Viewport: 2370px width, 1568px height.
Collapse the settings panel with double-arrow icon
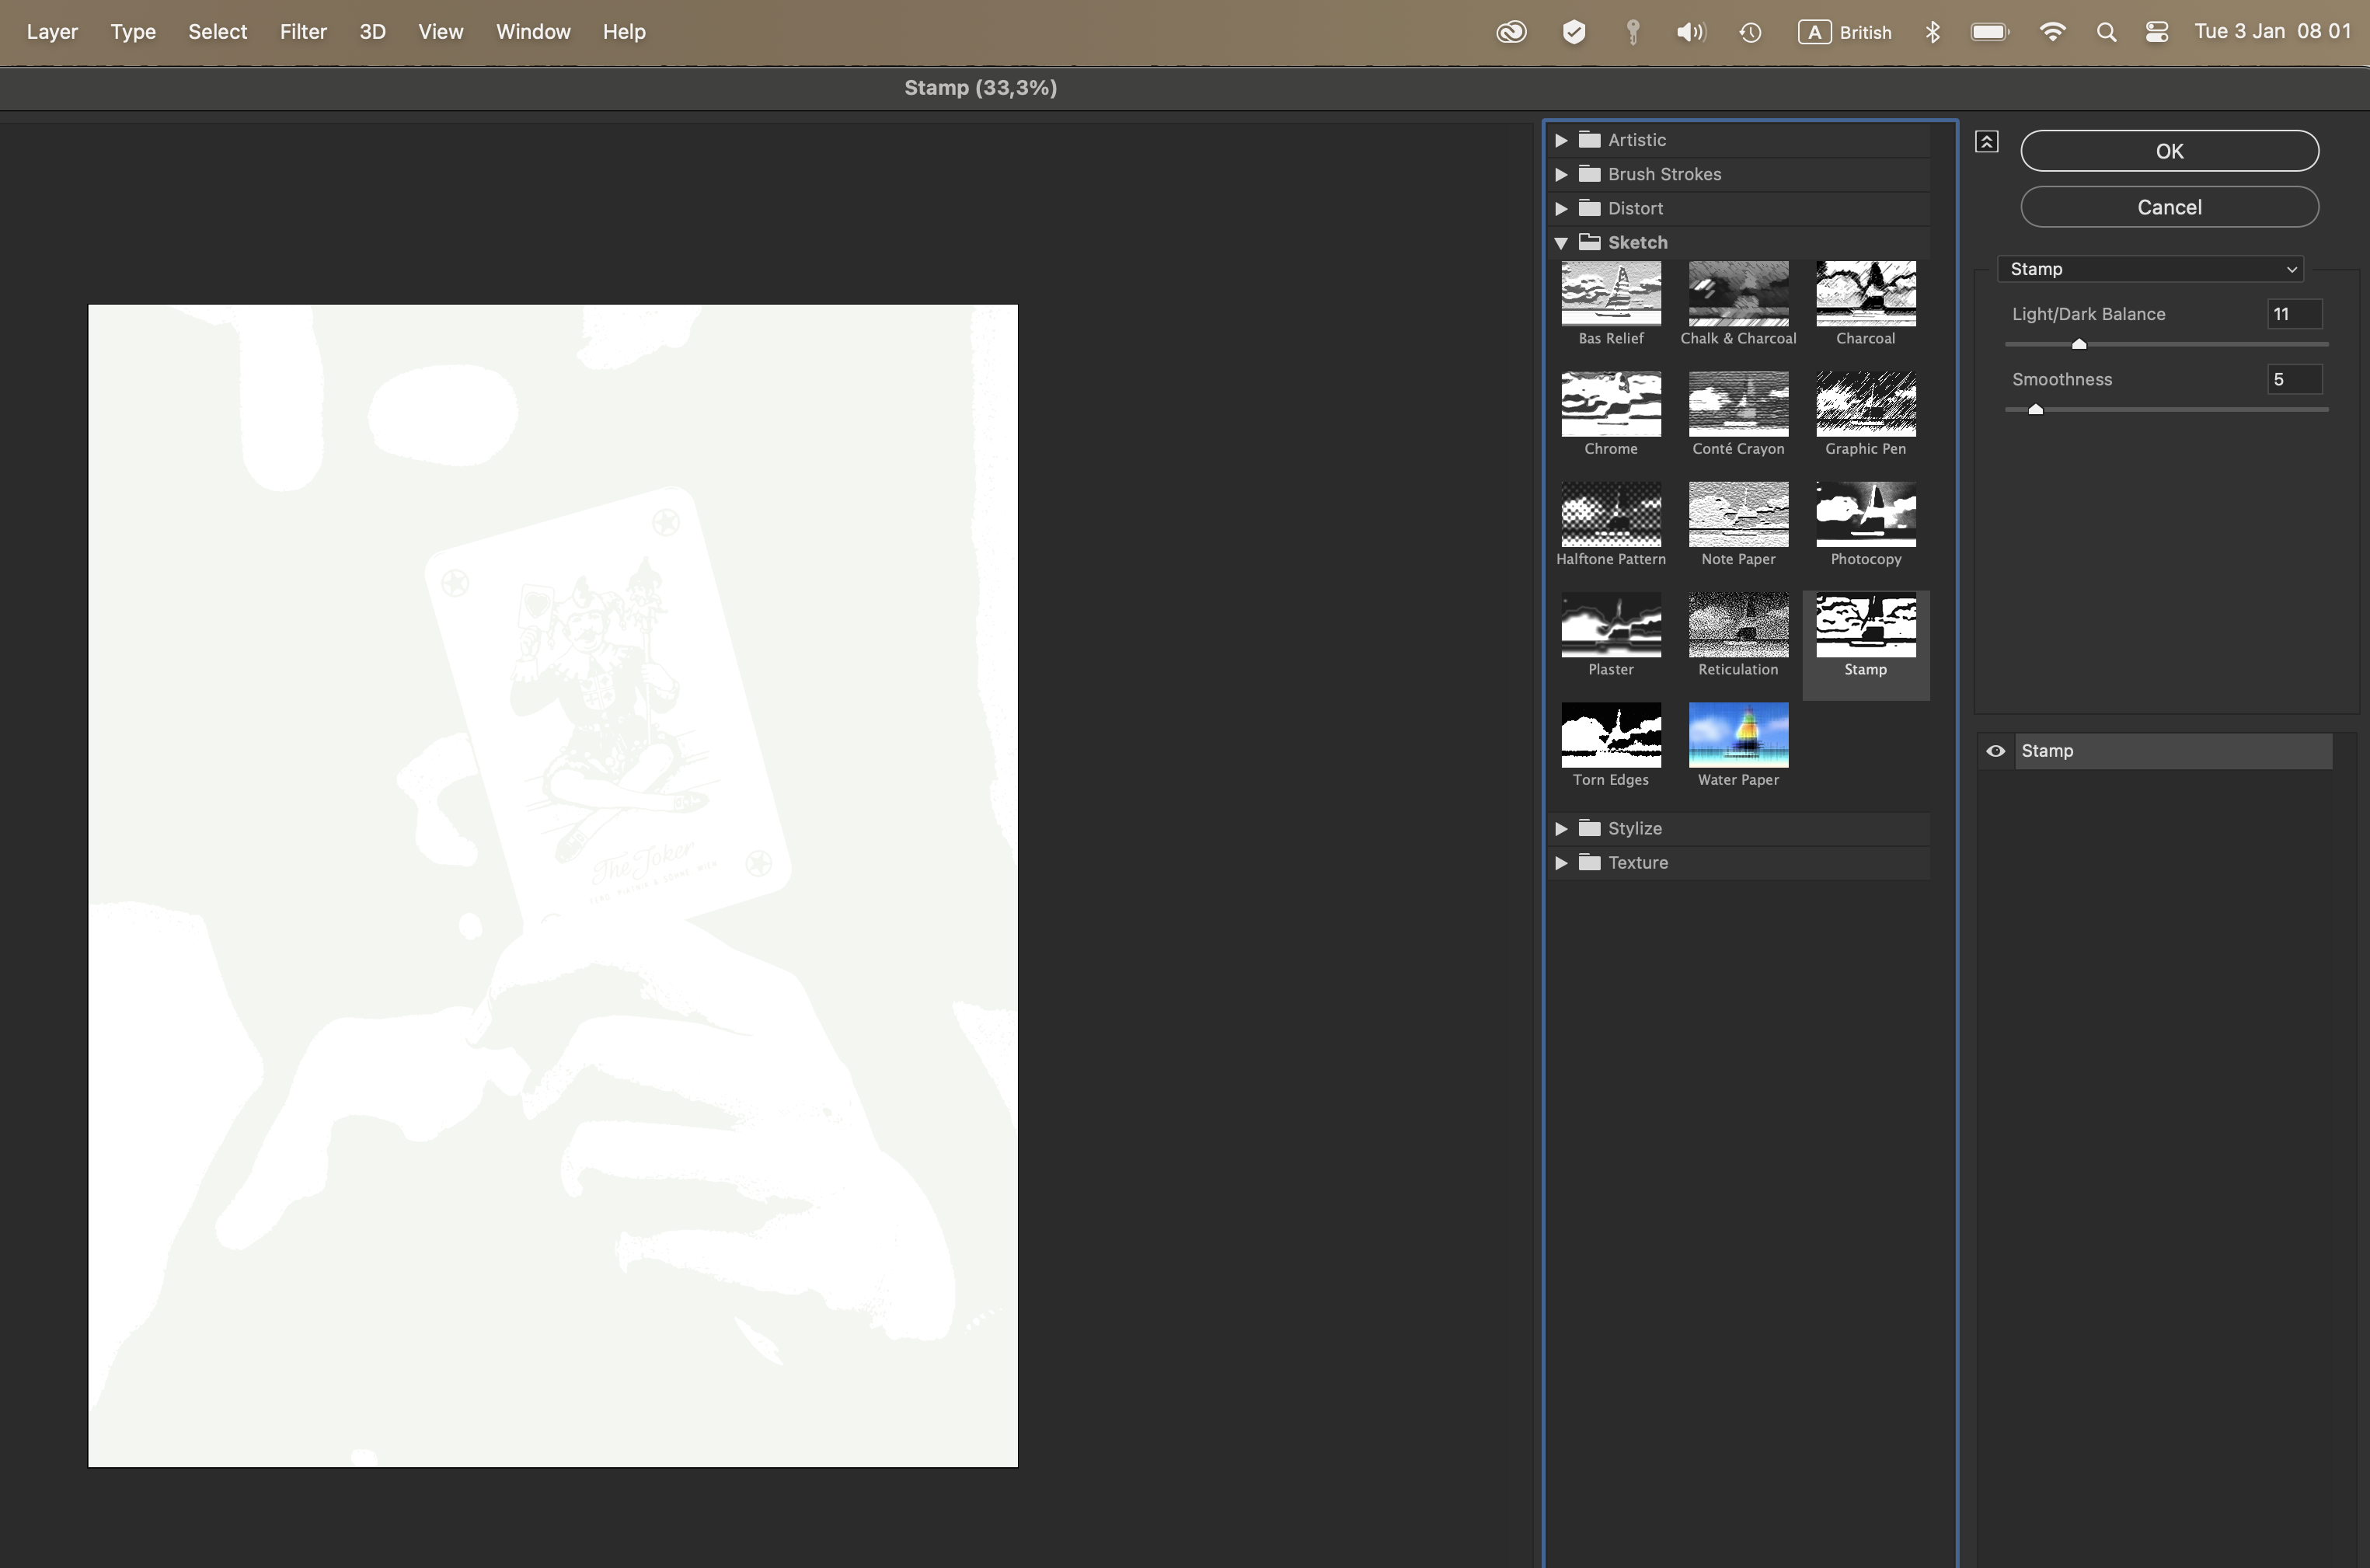[x=1986, y=141]
